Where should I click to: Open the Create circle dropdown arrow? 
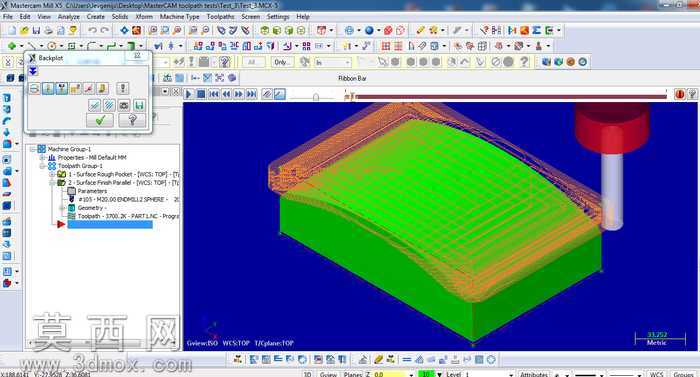[61, 46]
